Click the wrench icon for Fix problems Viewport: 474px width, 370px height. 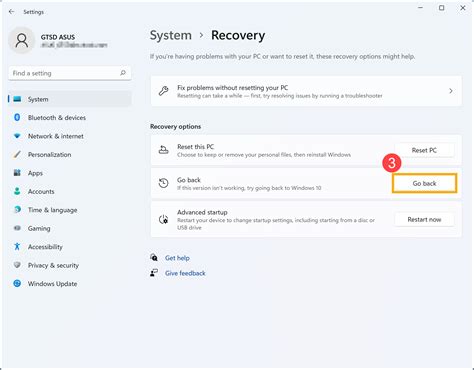tap(163, 91)
